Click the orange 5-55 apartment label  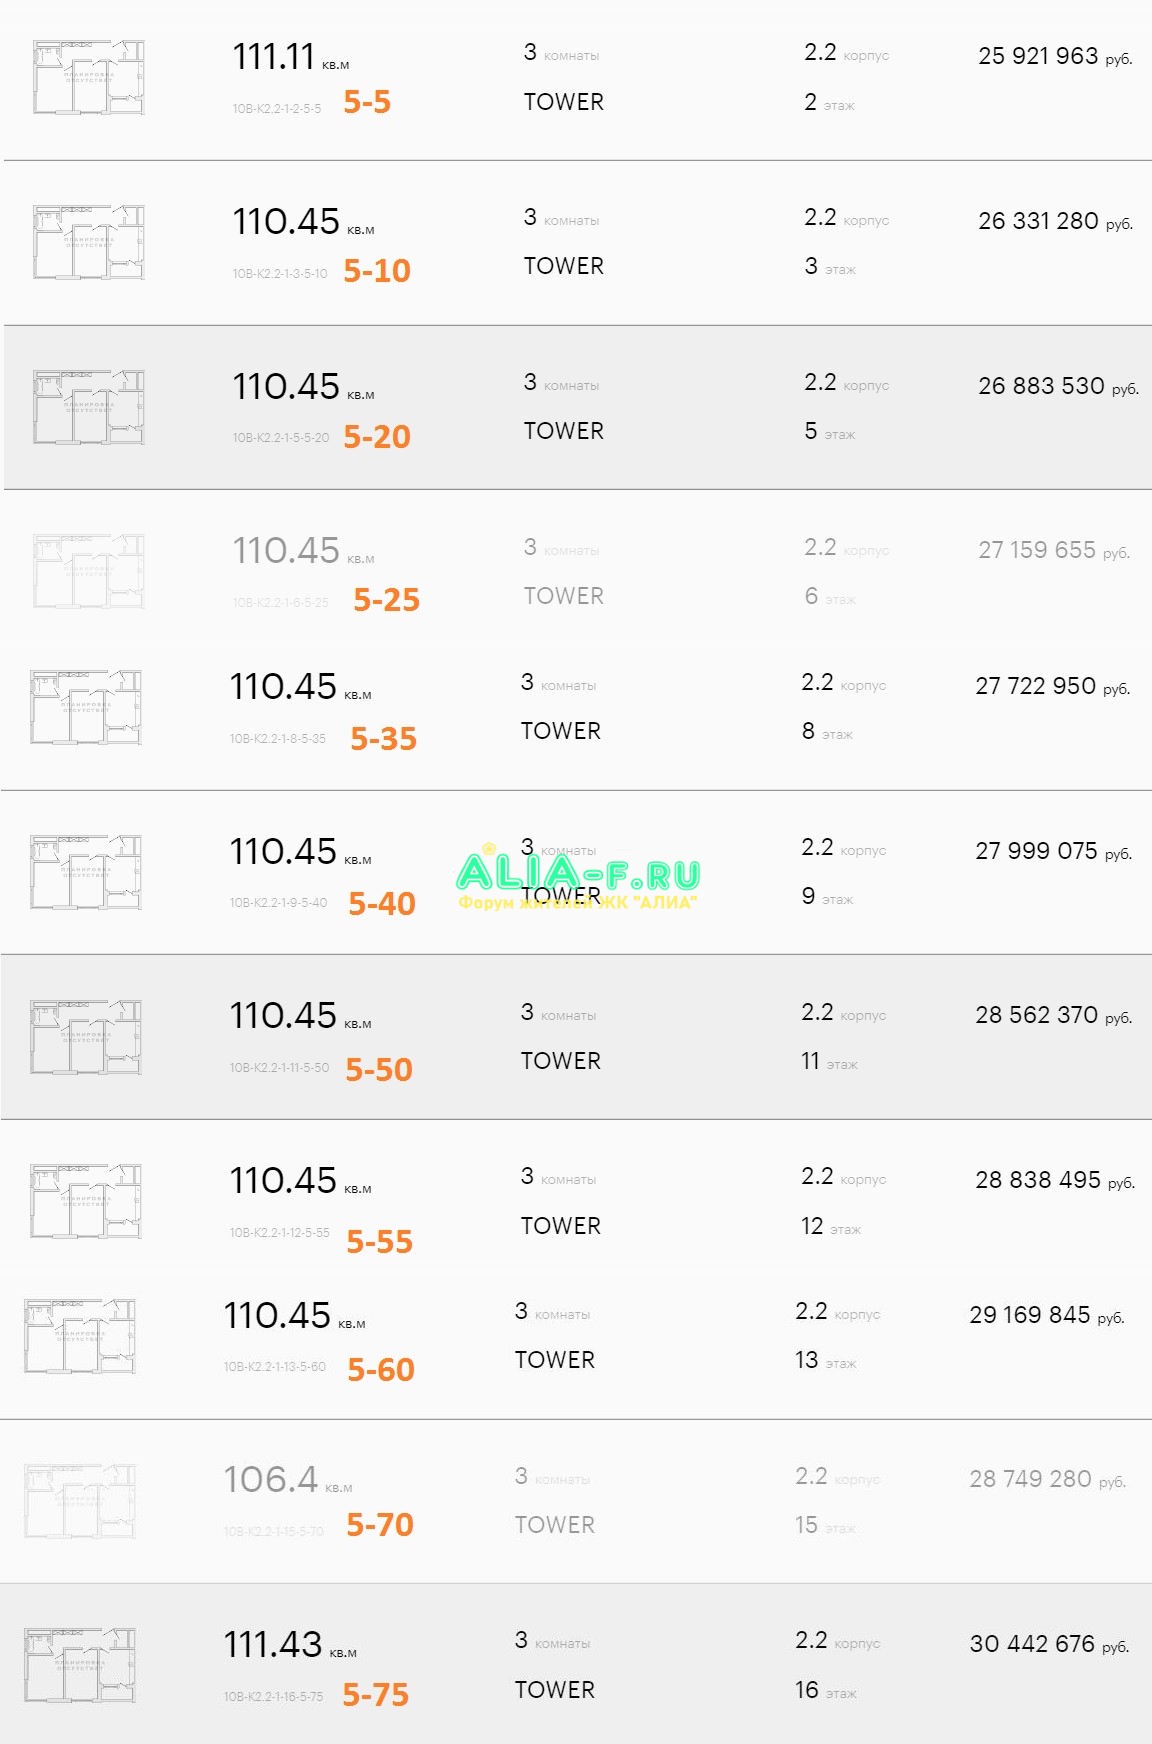click(x=380, y=1241)
